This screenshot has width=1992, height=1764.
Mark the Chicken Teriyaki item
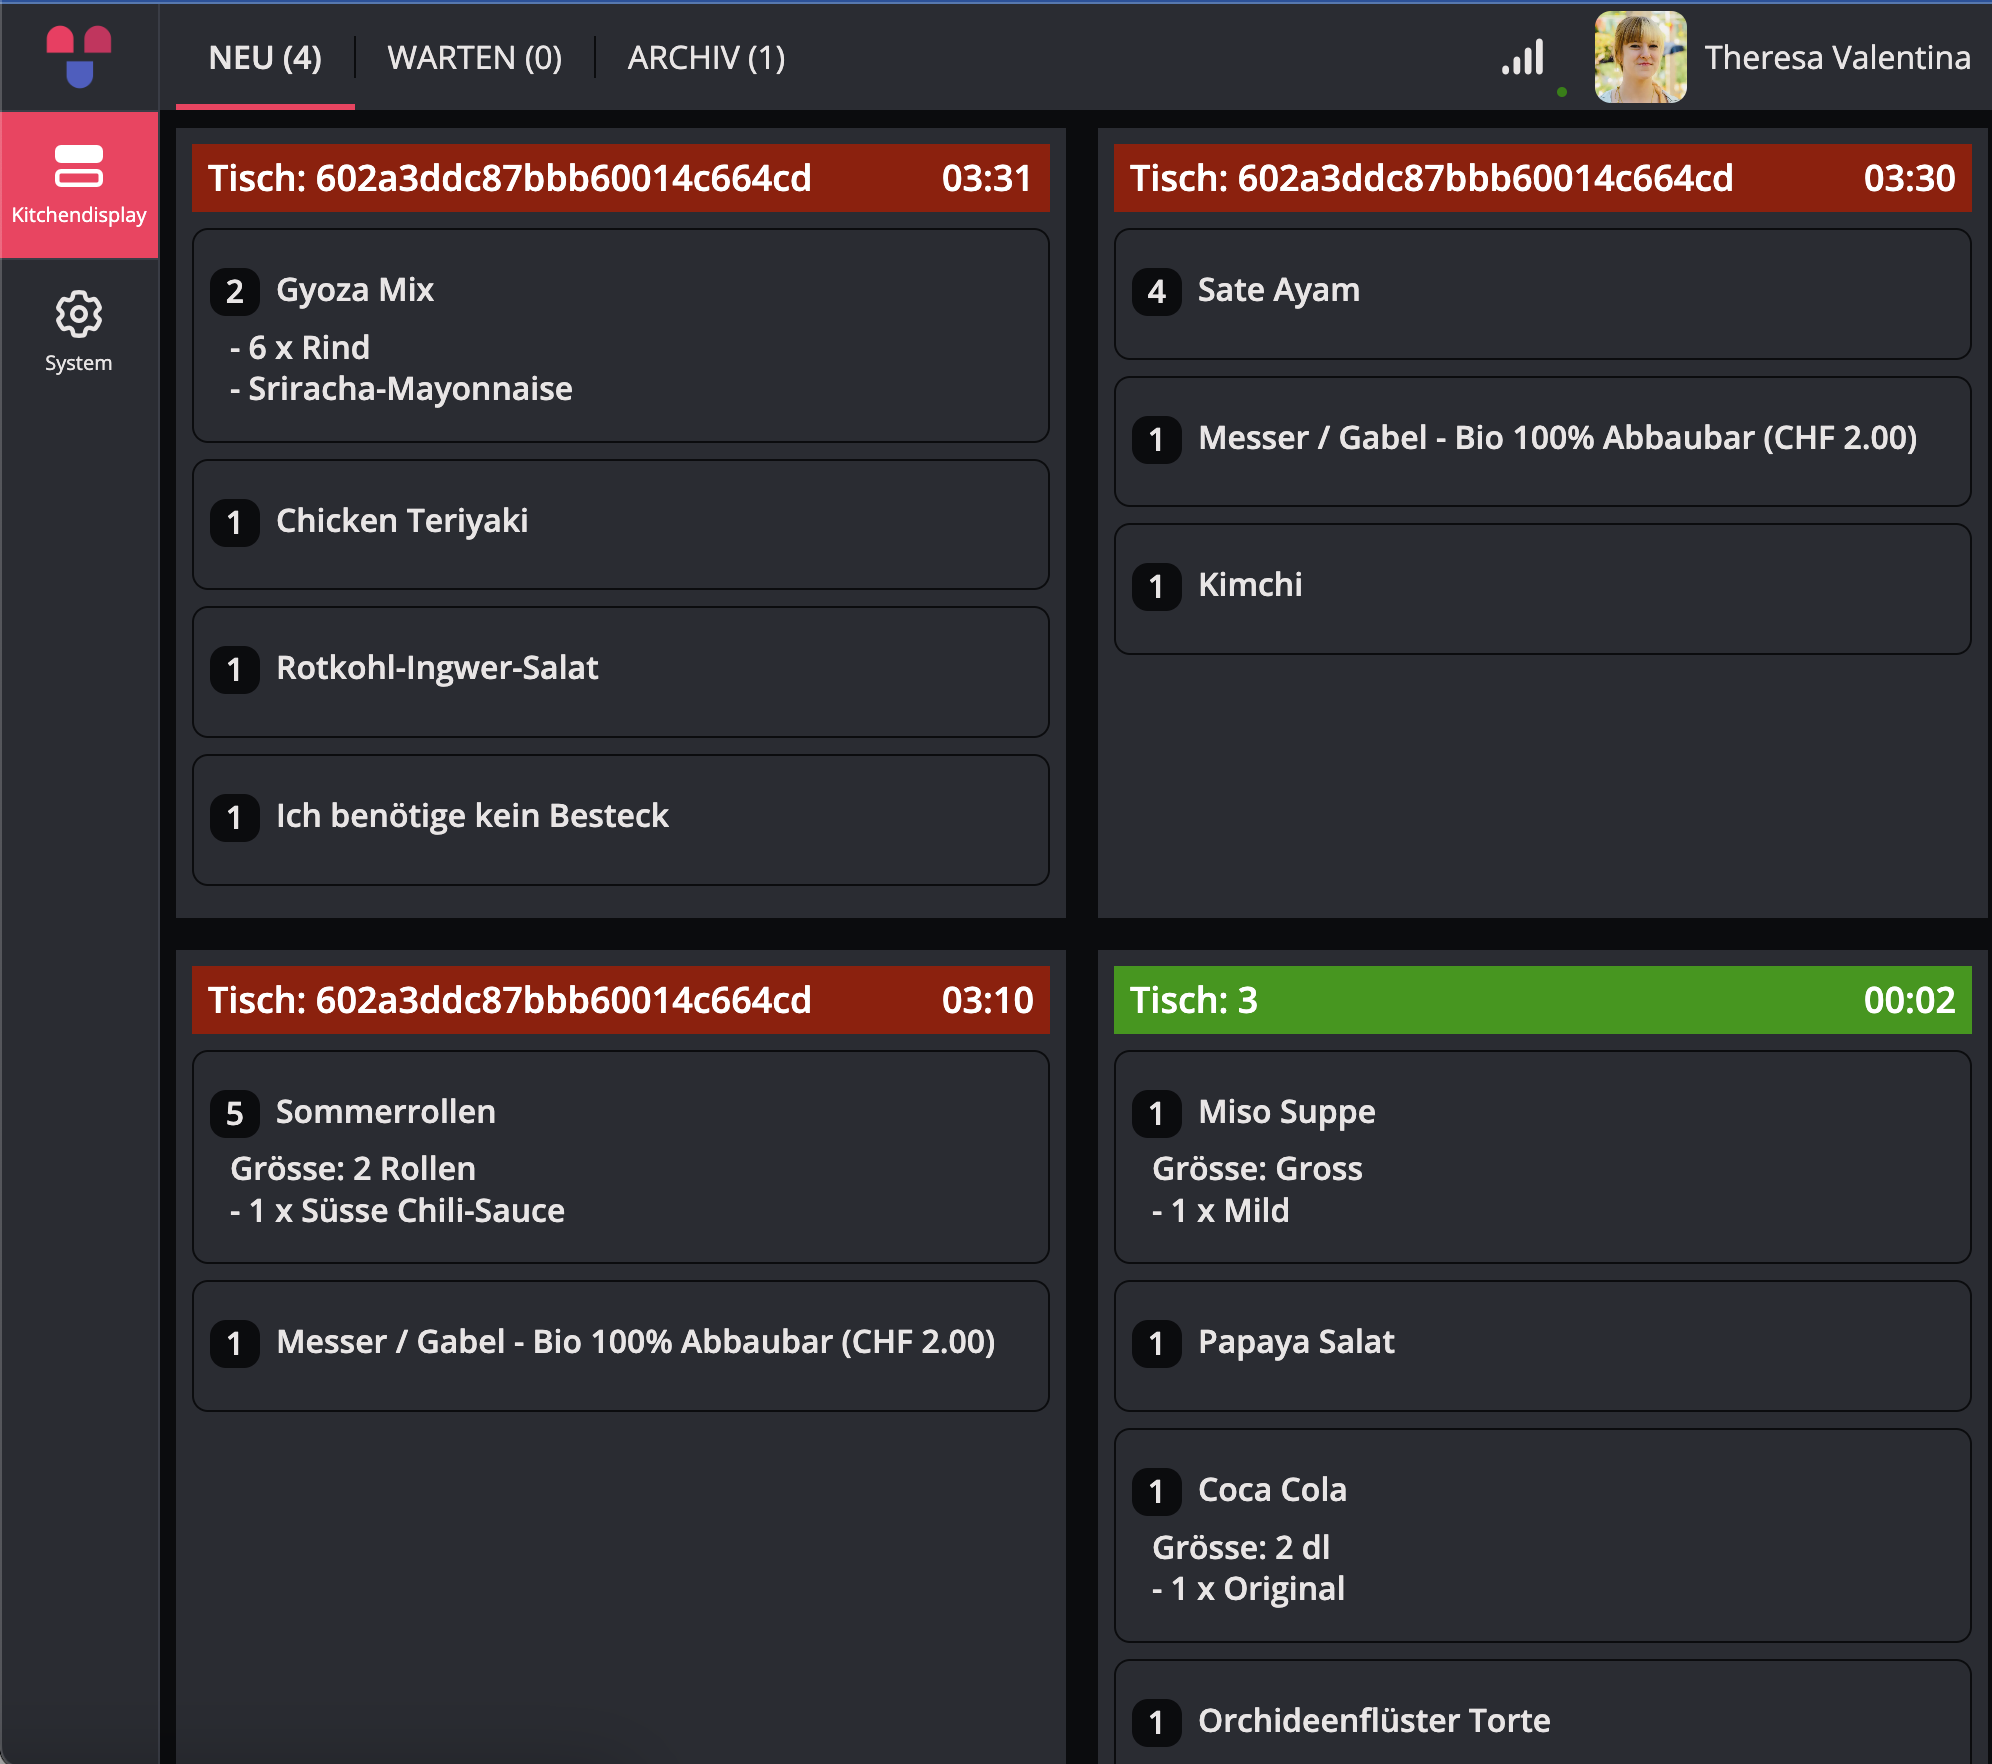[x=621, y=525]
